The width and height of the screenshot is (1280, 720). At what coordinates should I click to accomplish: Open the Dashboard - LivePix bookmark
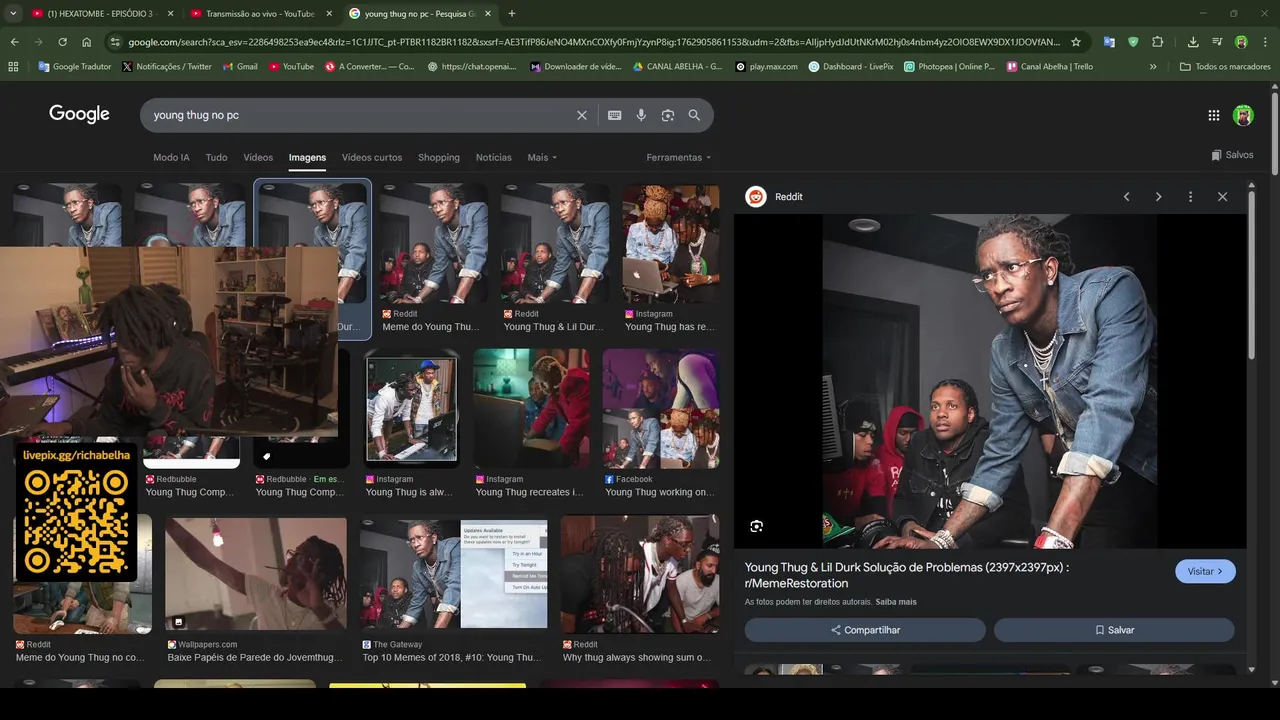click(851, 67)
